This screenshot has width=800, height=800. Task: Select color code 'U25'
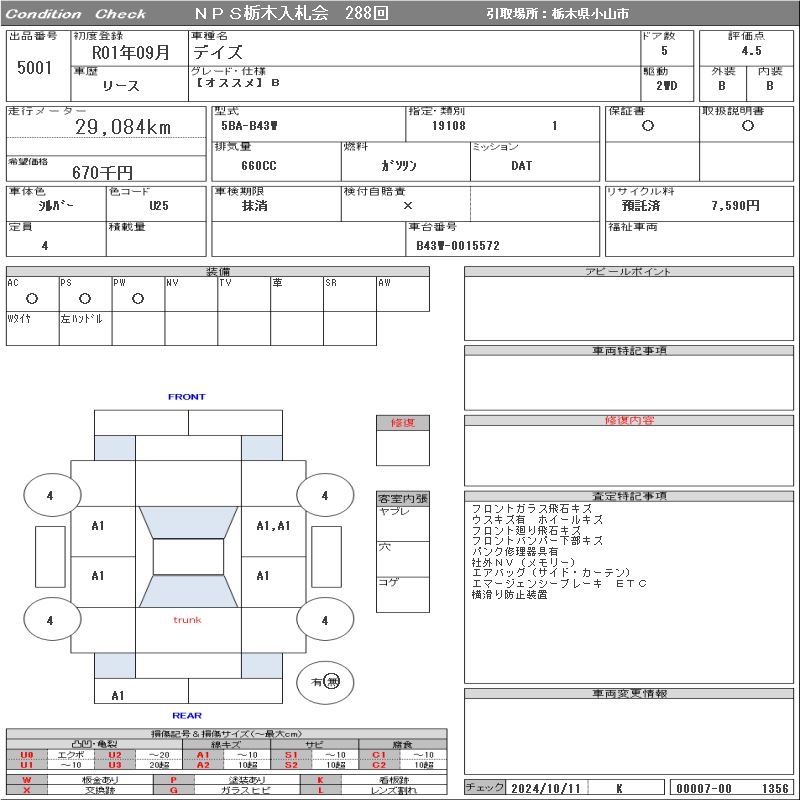coord(159,206)
